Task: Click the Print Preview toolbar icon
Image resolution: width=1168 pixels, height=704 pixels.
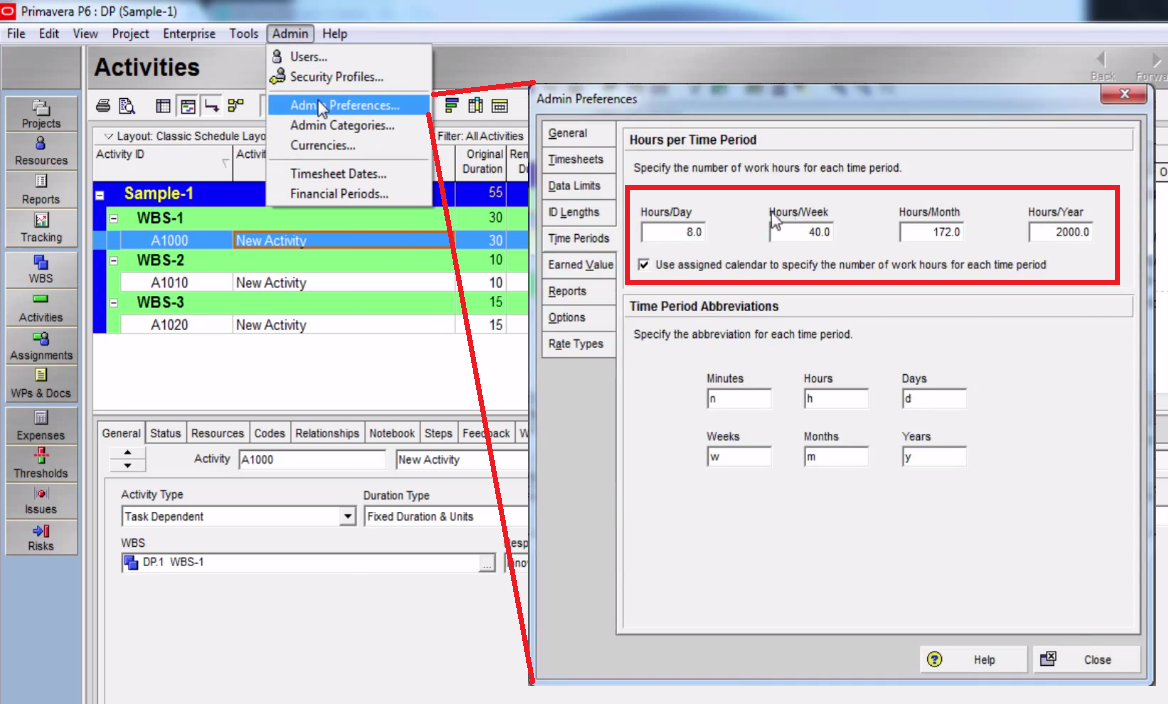Action: click(x=127, y=106)
